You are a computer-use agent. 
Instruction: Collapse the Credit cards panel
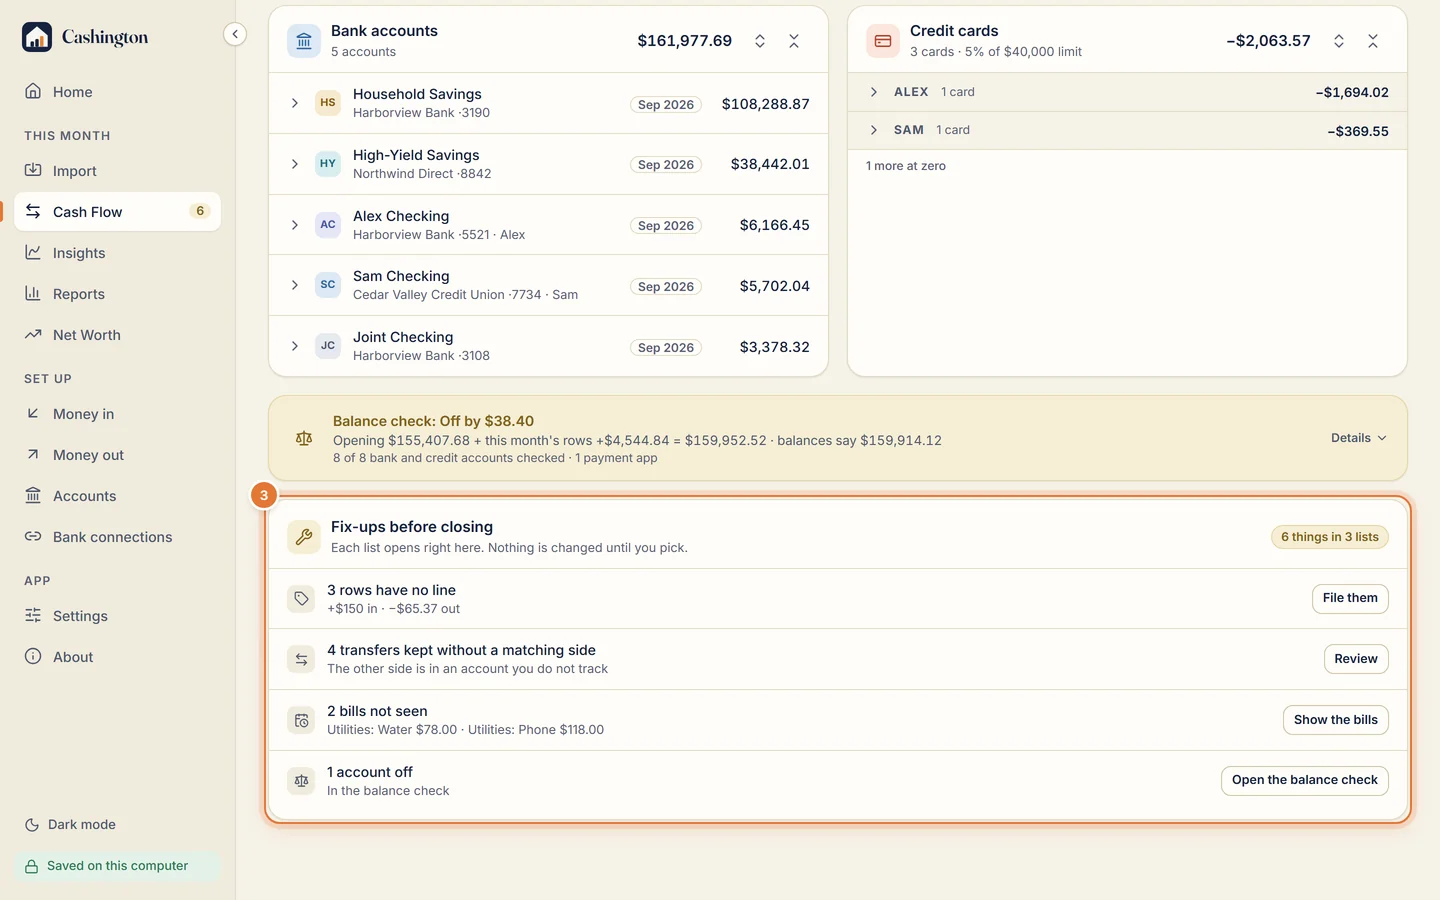click(1373, 41)
